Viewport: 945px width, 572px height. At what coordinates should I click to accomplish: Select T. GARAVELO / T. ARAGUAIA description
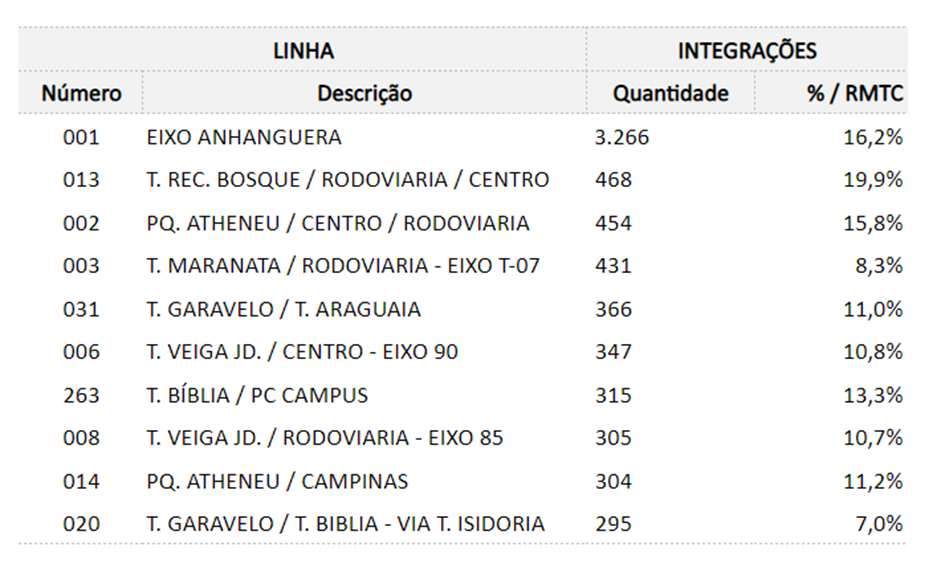point(284,309)
